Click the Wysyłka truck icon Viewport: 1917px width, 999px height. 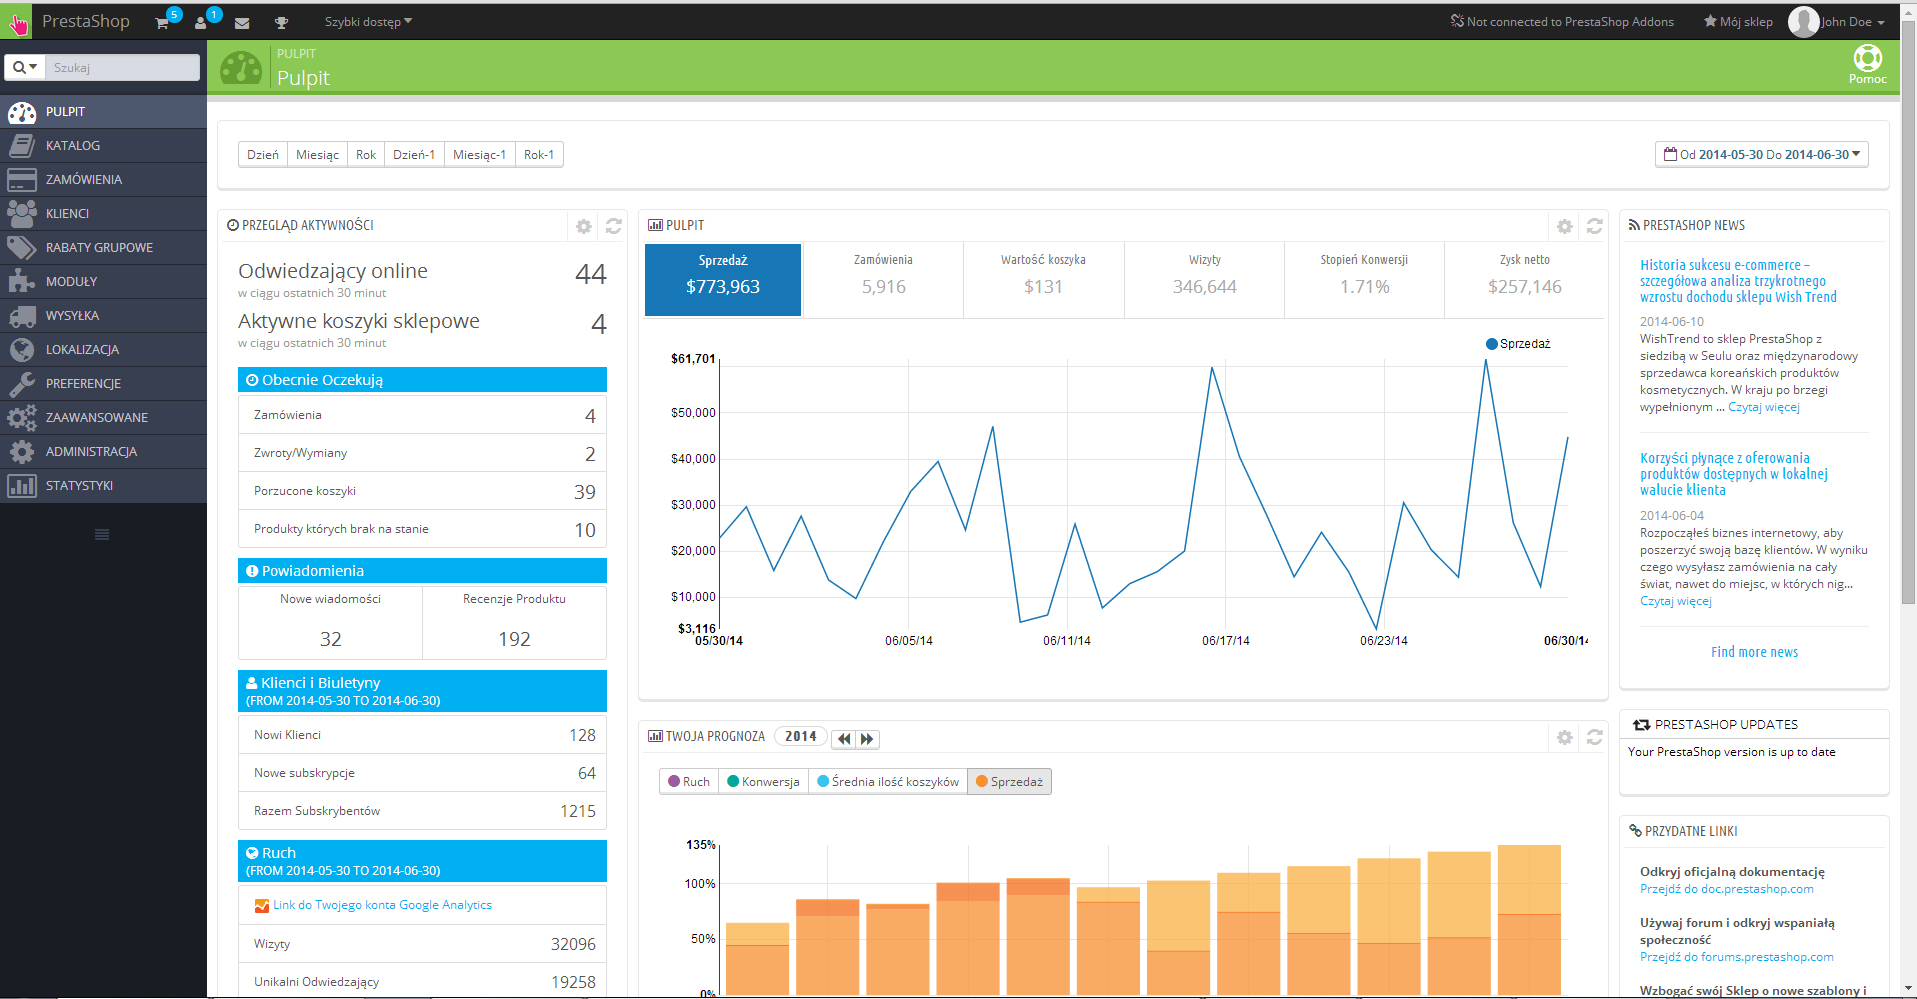[x=22, y=316]
